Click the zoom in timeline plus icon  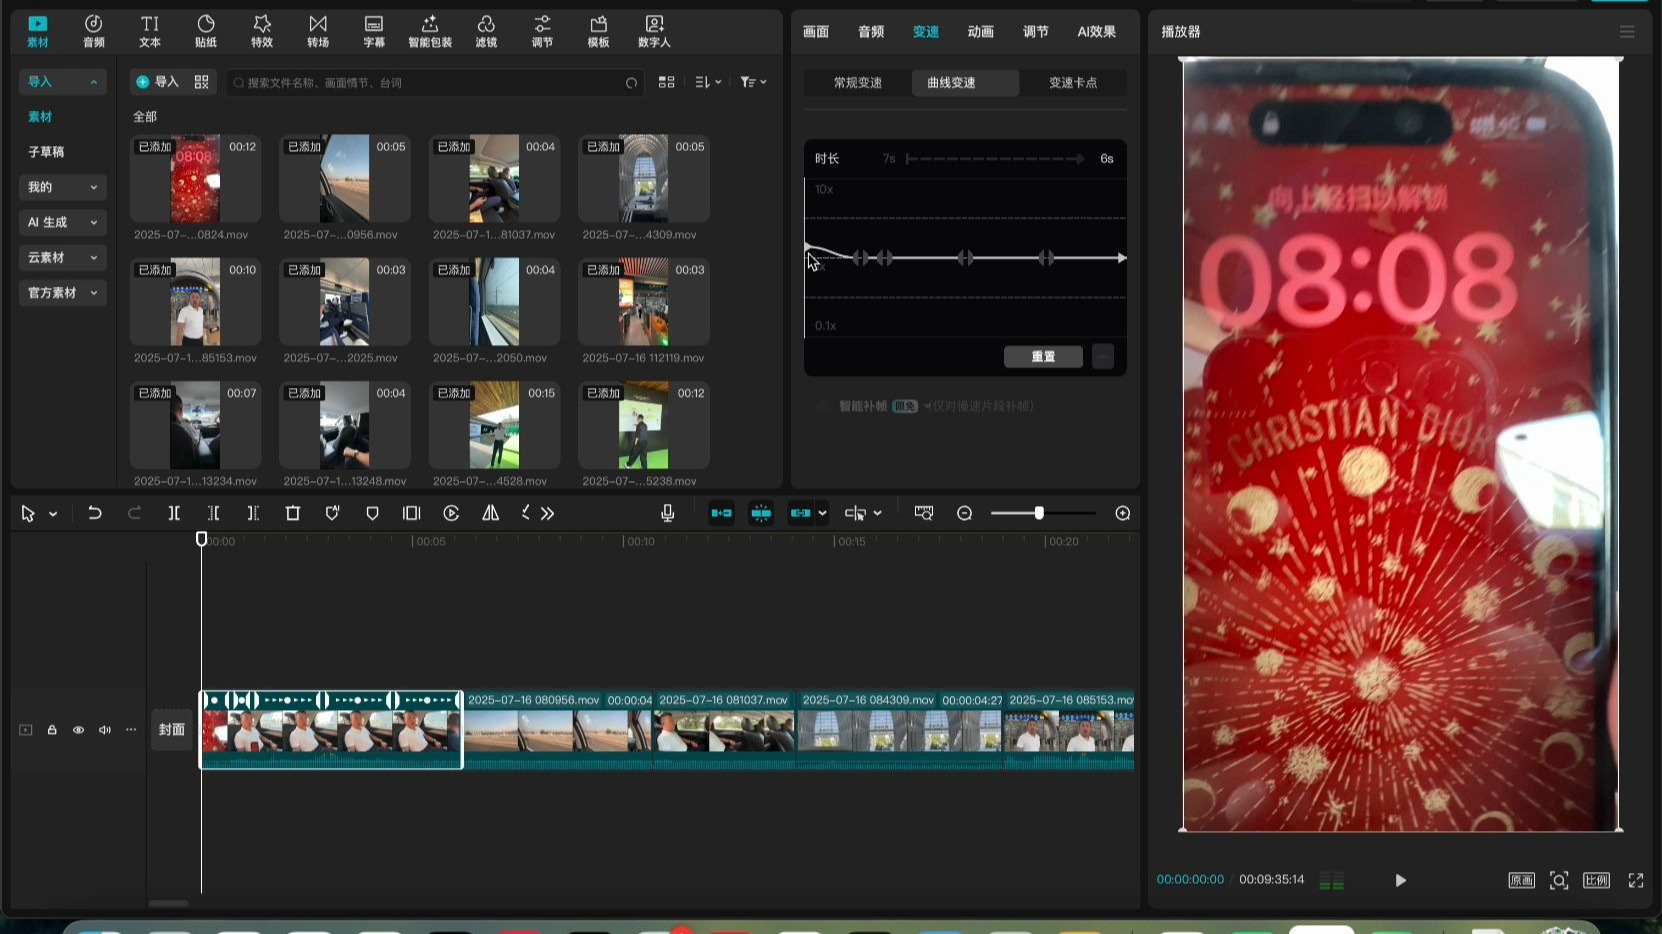[x=1123, y=513]
